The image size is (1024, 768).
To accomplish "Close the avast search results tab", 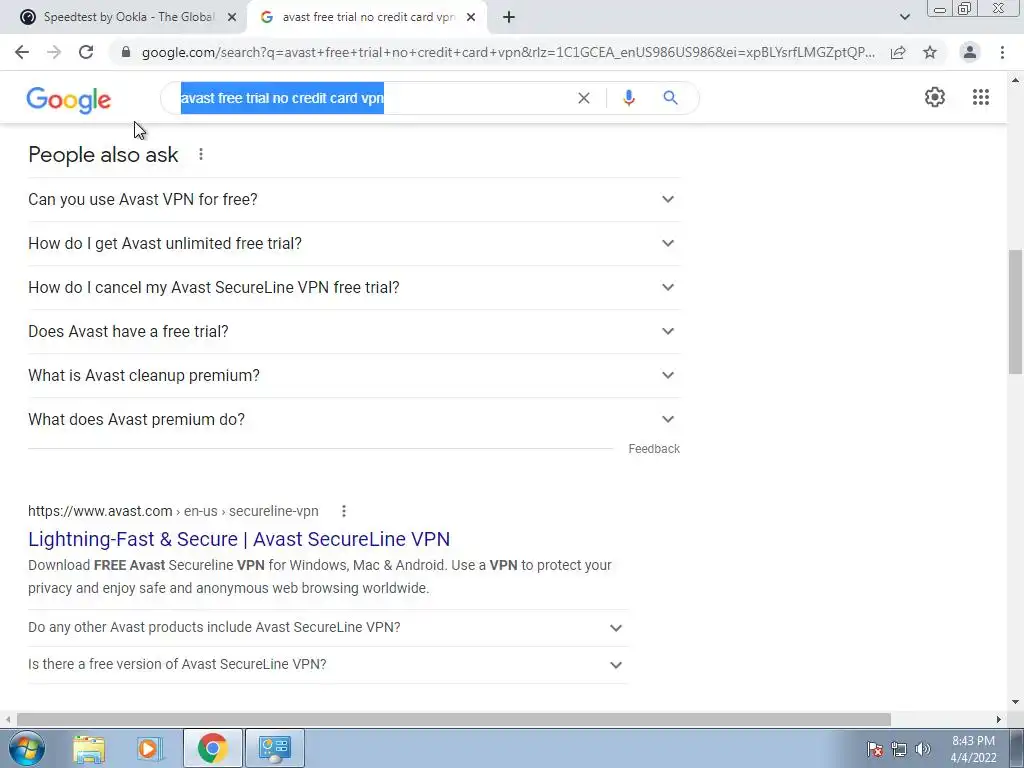I will point(471,17).
